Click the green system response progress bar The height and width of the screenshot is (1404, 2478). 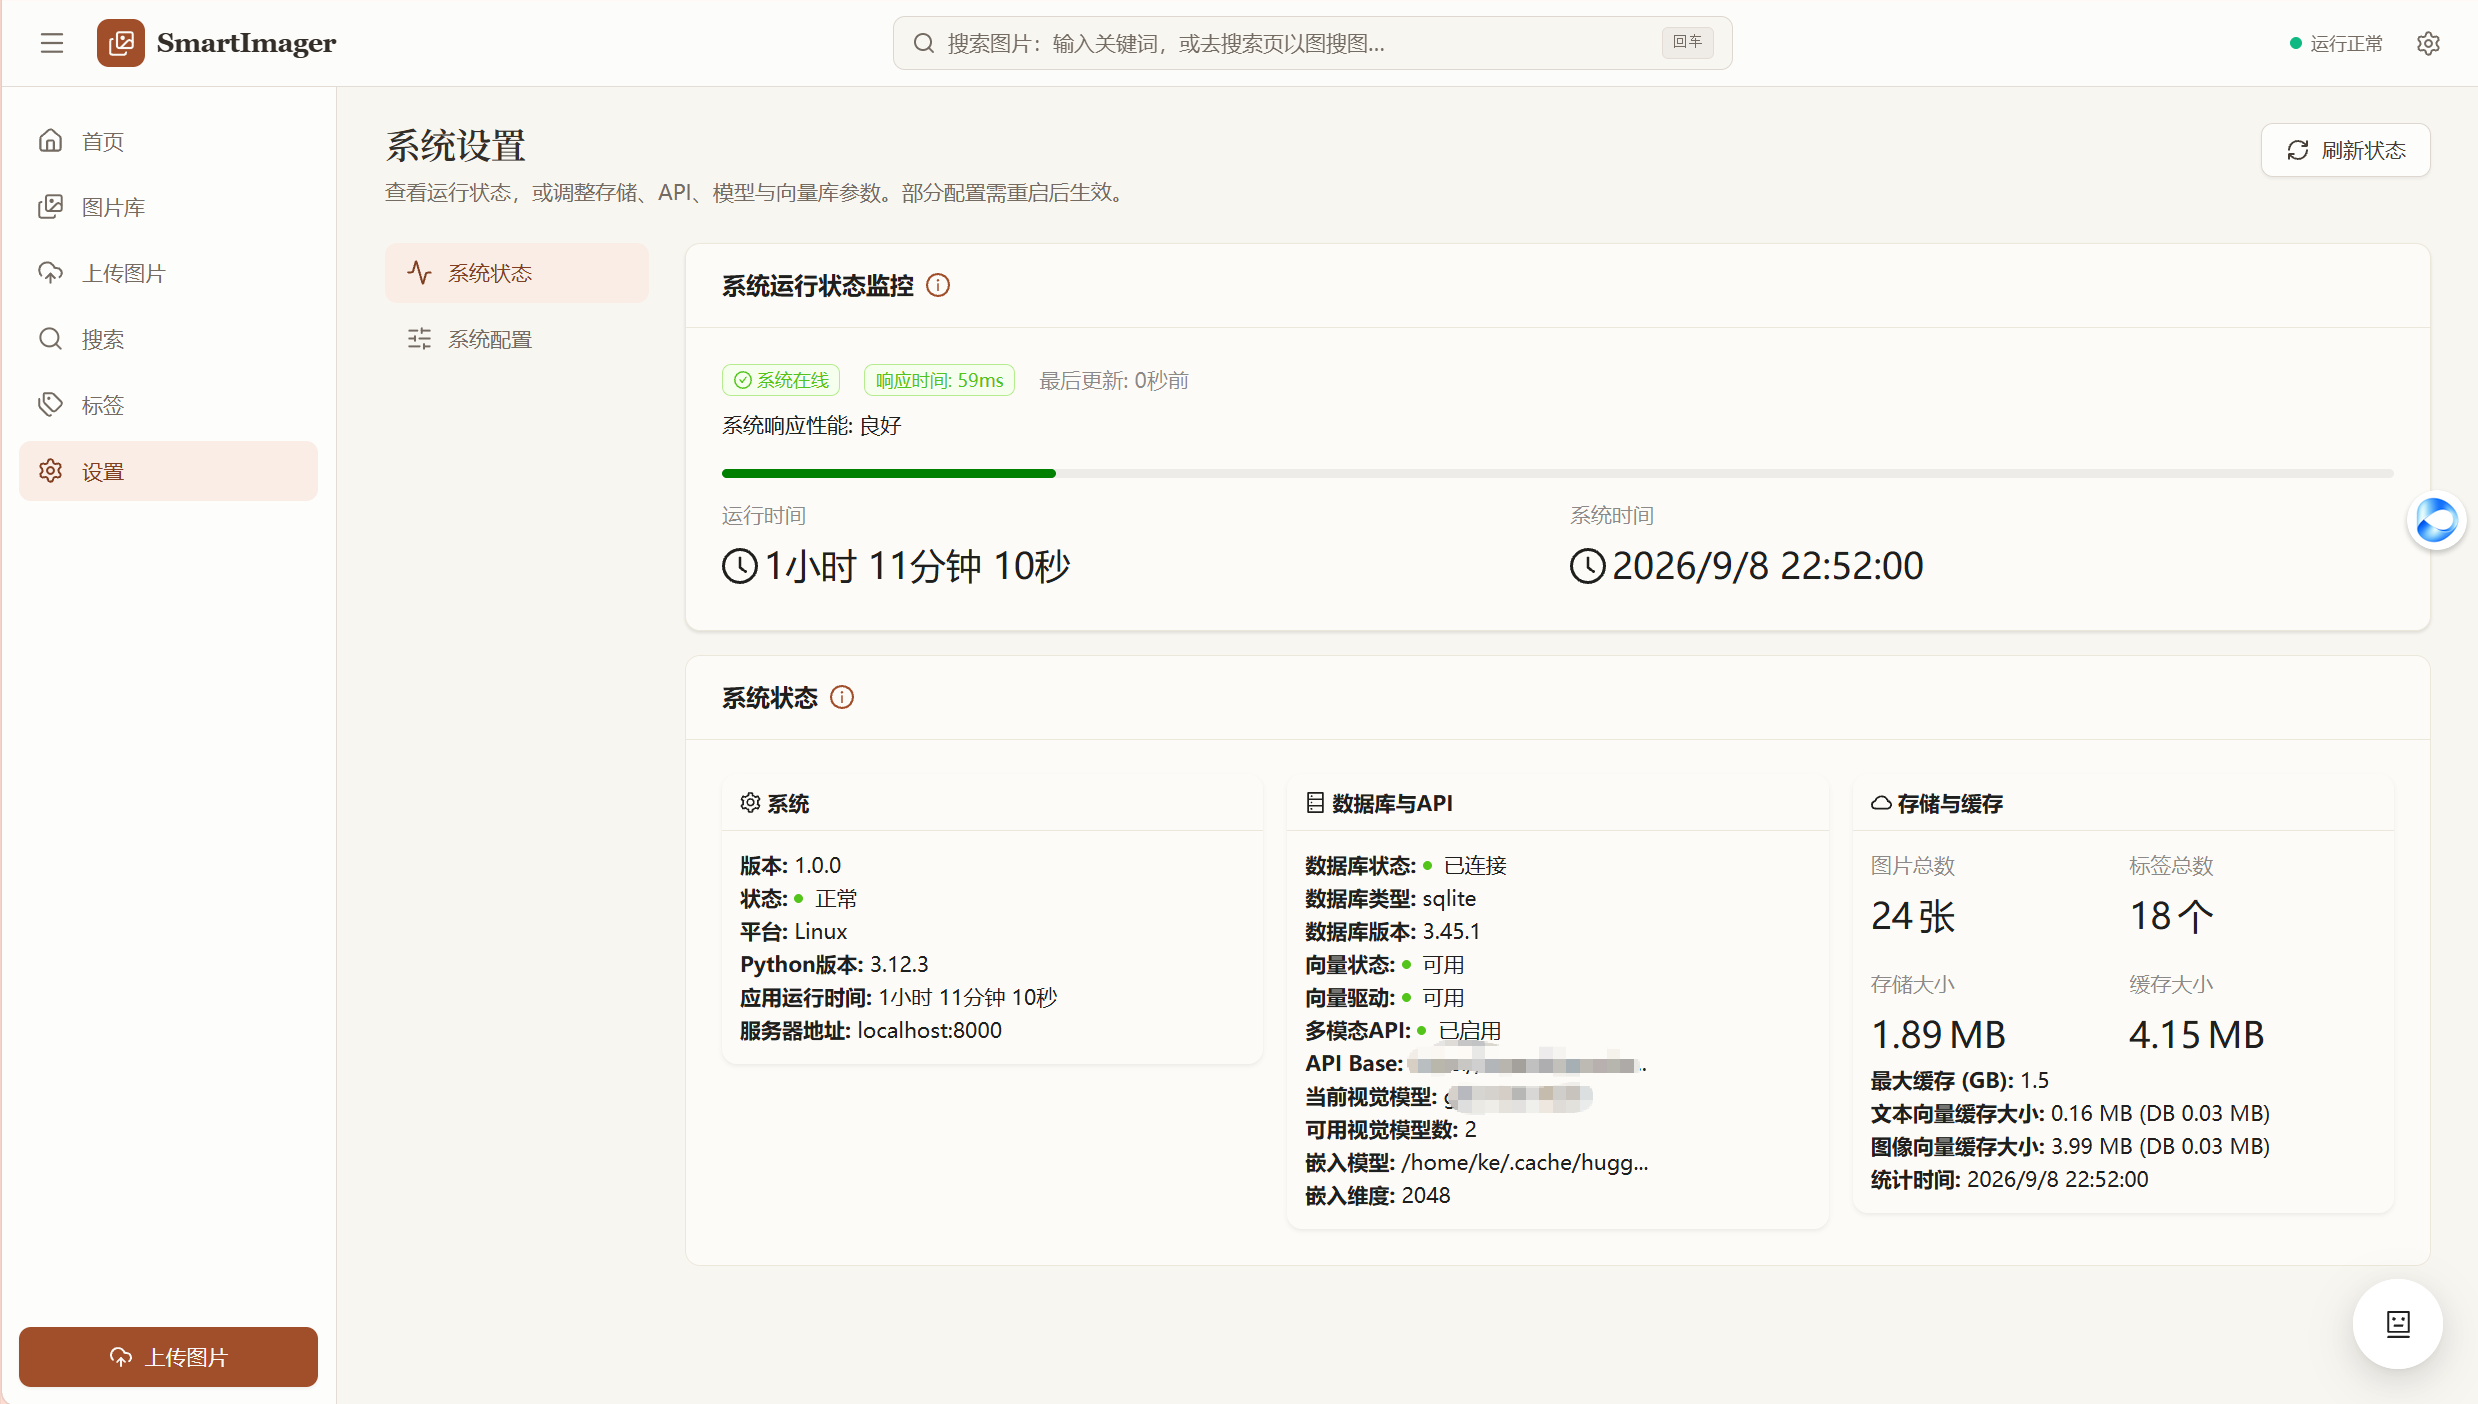pyautogui.click(x=889, y=473)
